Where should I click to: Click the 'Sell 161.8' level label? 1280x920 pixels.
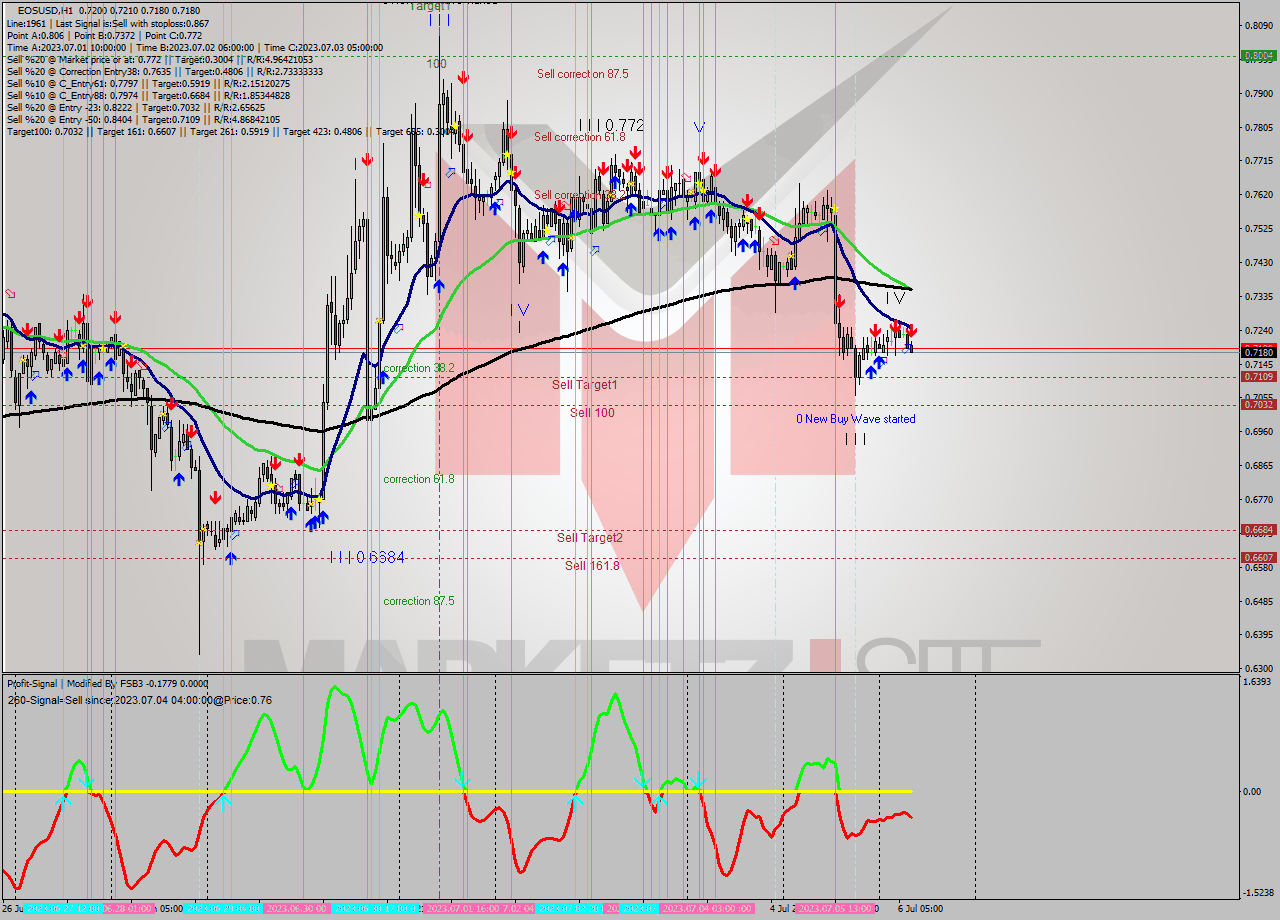(592, 566)
